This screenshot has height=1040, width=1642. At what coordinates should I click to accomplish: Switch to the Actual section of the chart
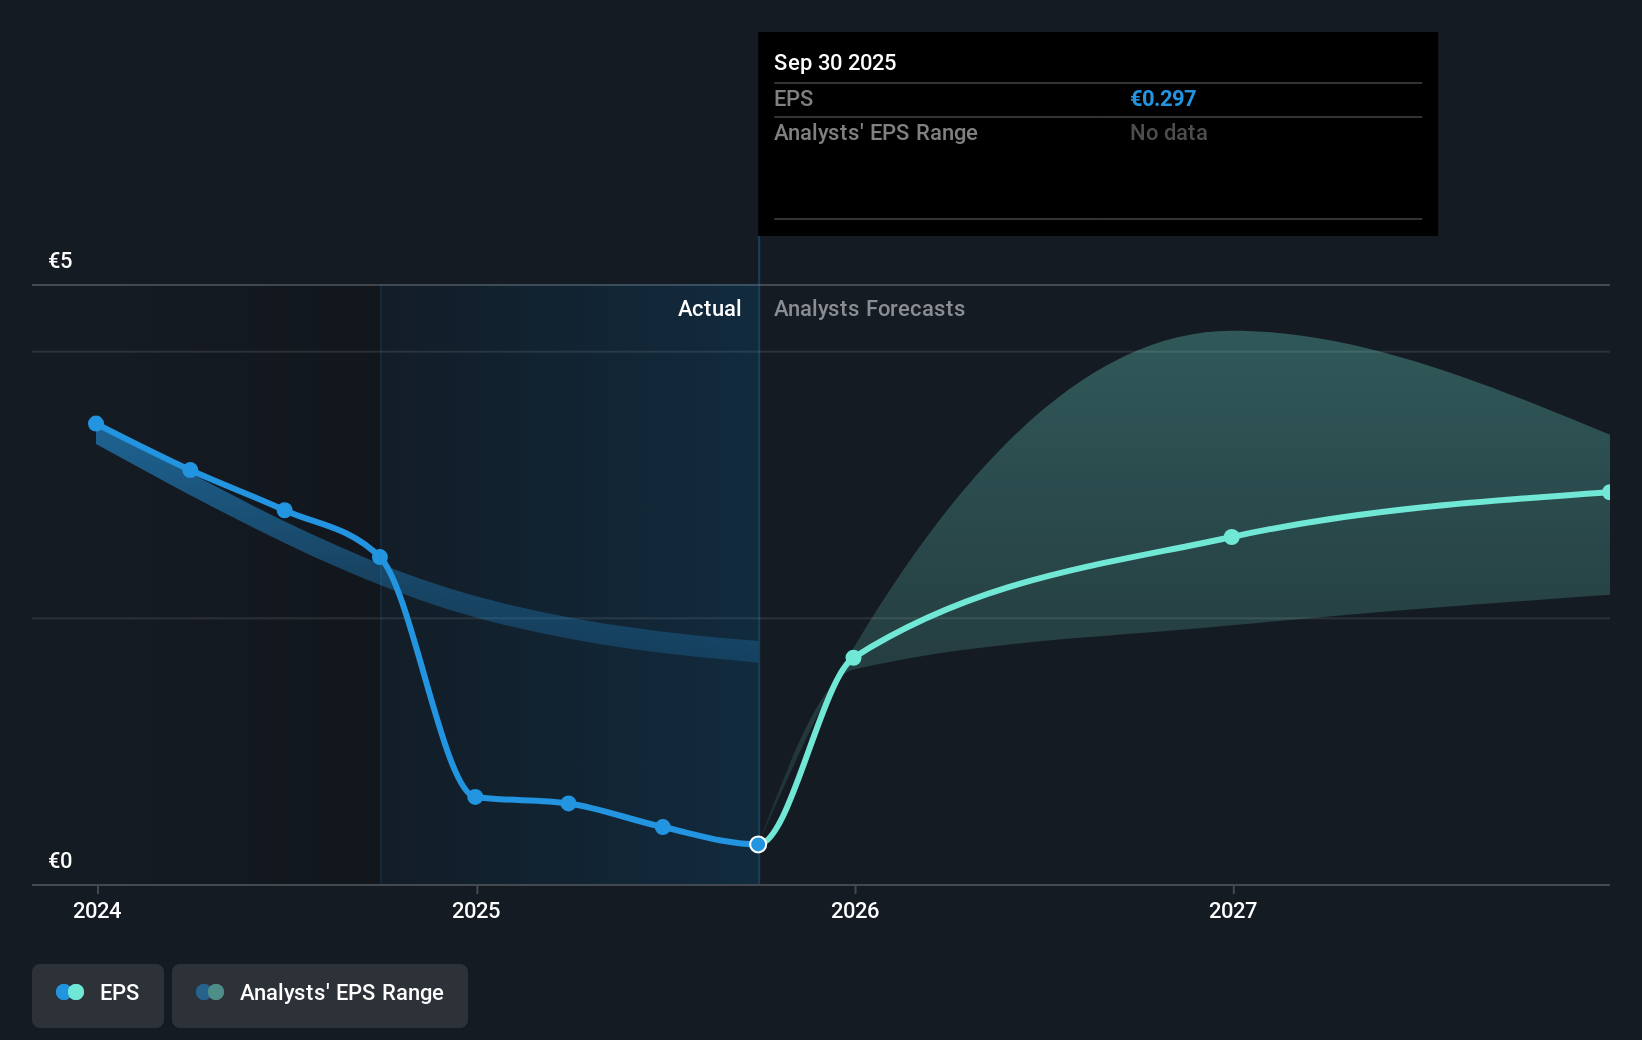click(x=710, y=309)
